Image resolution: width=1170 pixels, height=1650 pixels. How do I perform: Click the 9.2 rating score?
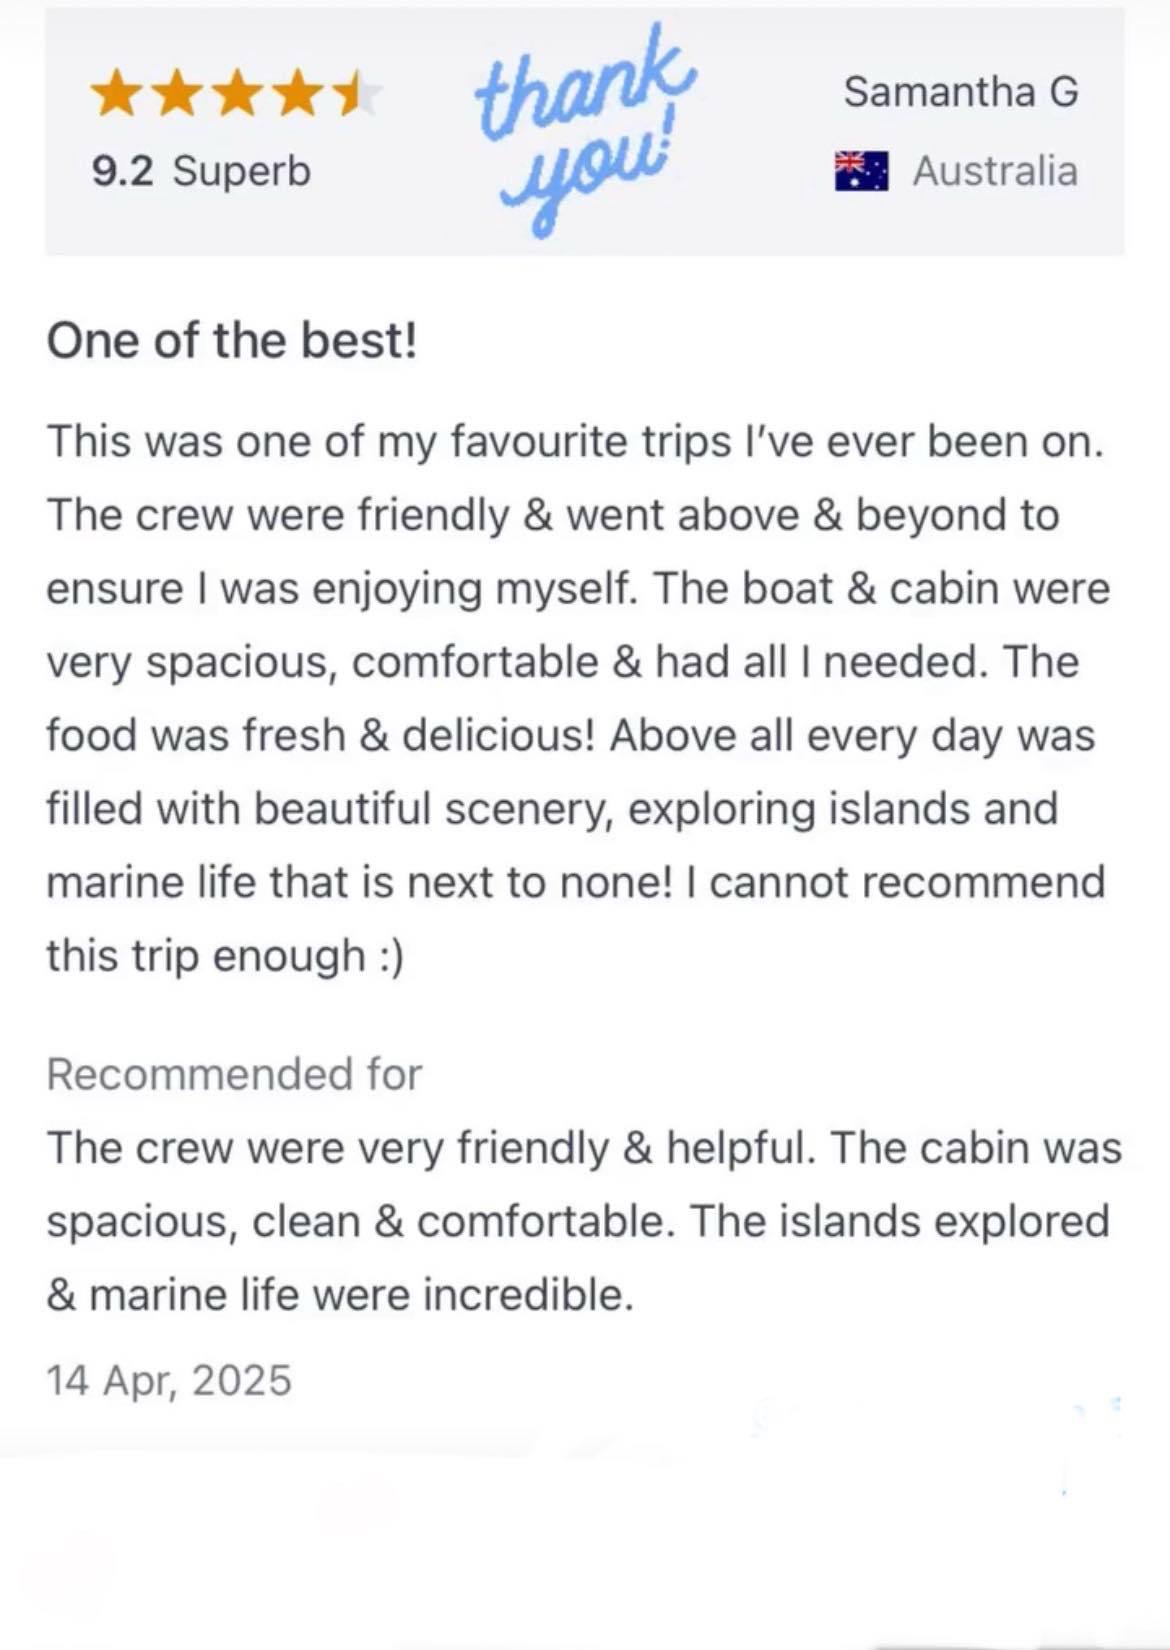[122, 171]
